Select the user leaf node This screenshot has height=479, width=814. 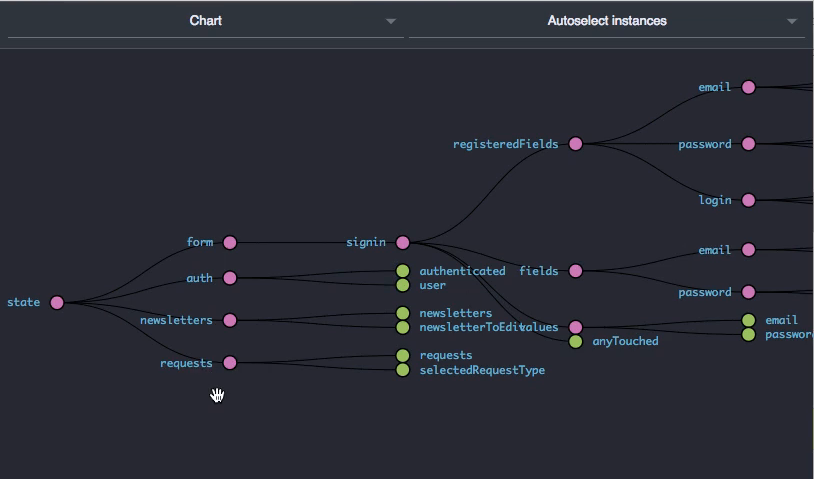click(402, 285)
